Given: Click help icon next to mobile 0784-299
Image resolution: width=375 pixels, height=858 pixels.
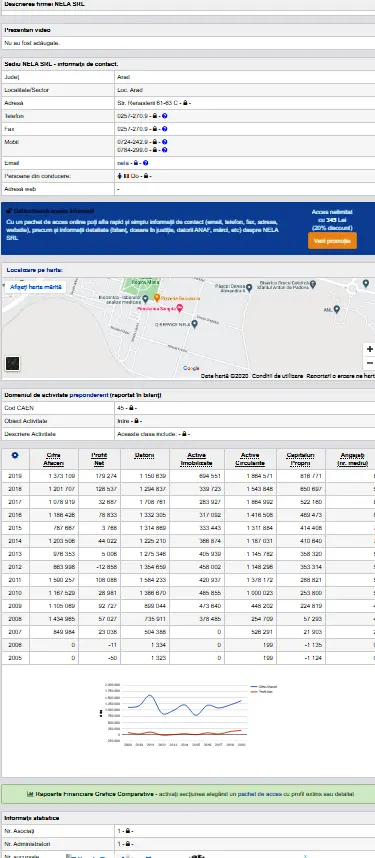Looking at the screenshot, I should (165, 149).
